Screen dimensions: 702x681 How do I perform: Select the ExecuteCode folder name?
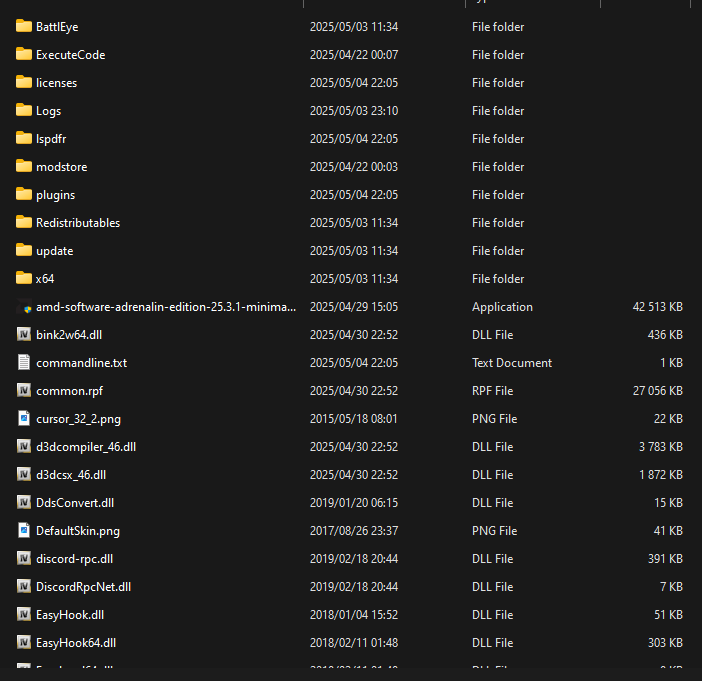(71, 55)
